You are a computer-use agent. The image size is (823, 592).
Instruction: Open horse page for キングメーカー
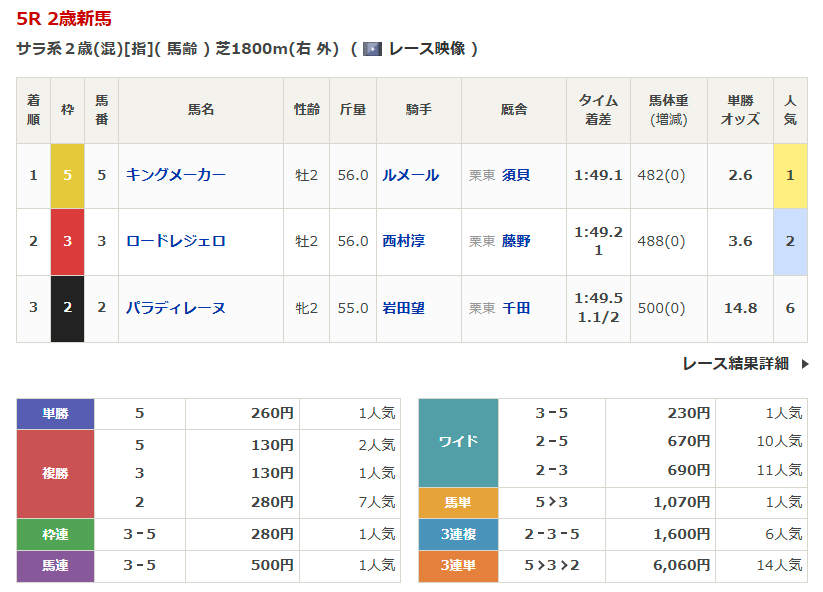tap(175, 175)
